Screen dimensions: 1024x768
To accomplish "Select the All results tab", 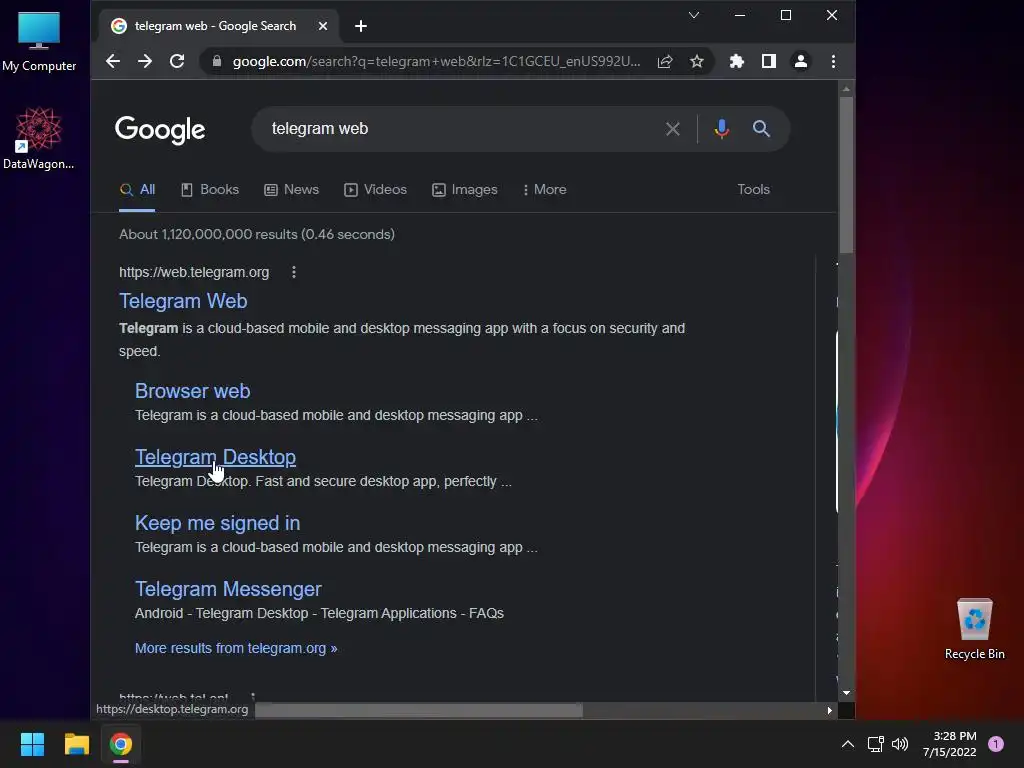I will click(x=137, y=189).
